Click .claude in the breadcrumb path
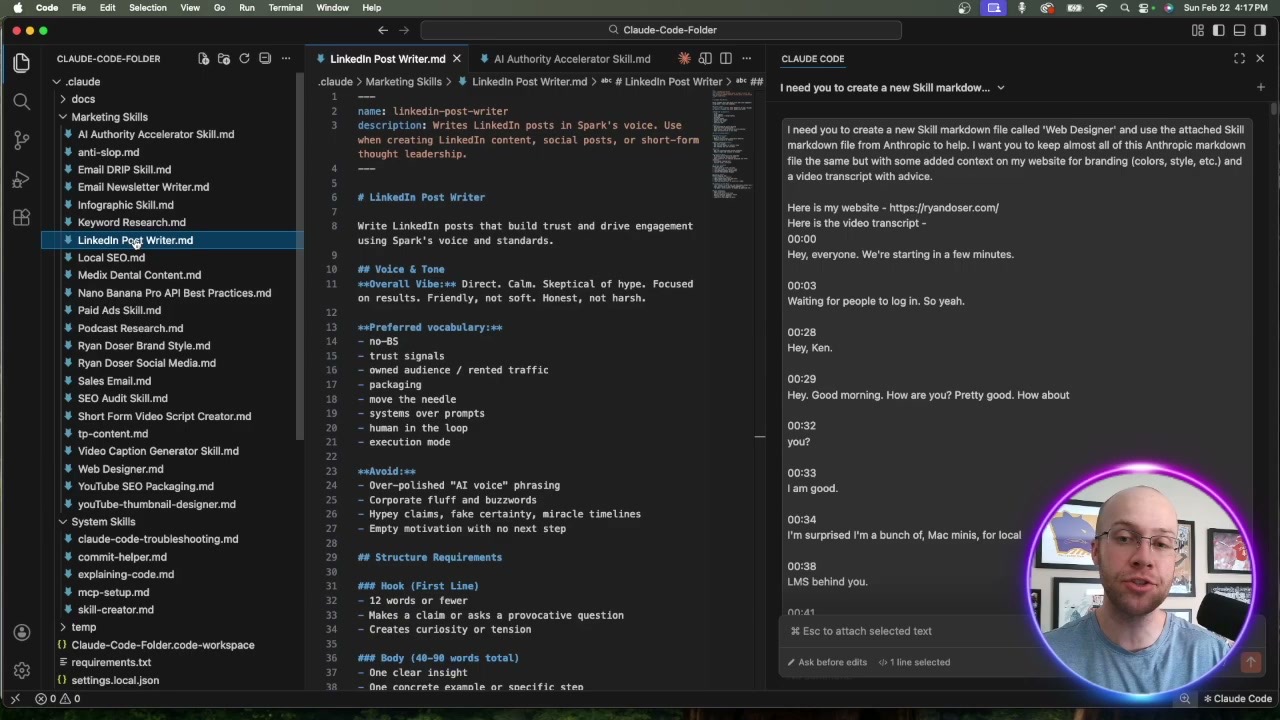The width and height of the screenshot is (1280, 720). click(x=335, y=82)
